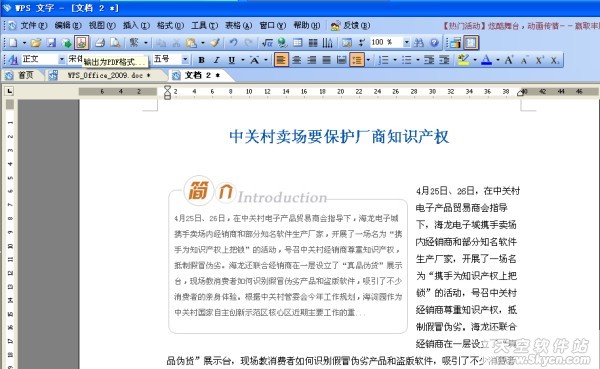The image size is (600, 369).
Task: Expand the 正文 style dropdown
Action: (x=61, y=60)
